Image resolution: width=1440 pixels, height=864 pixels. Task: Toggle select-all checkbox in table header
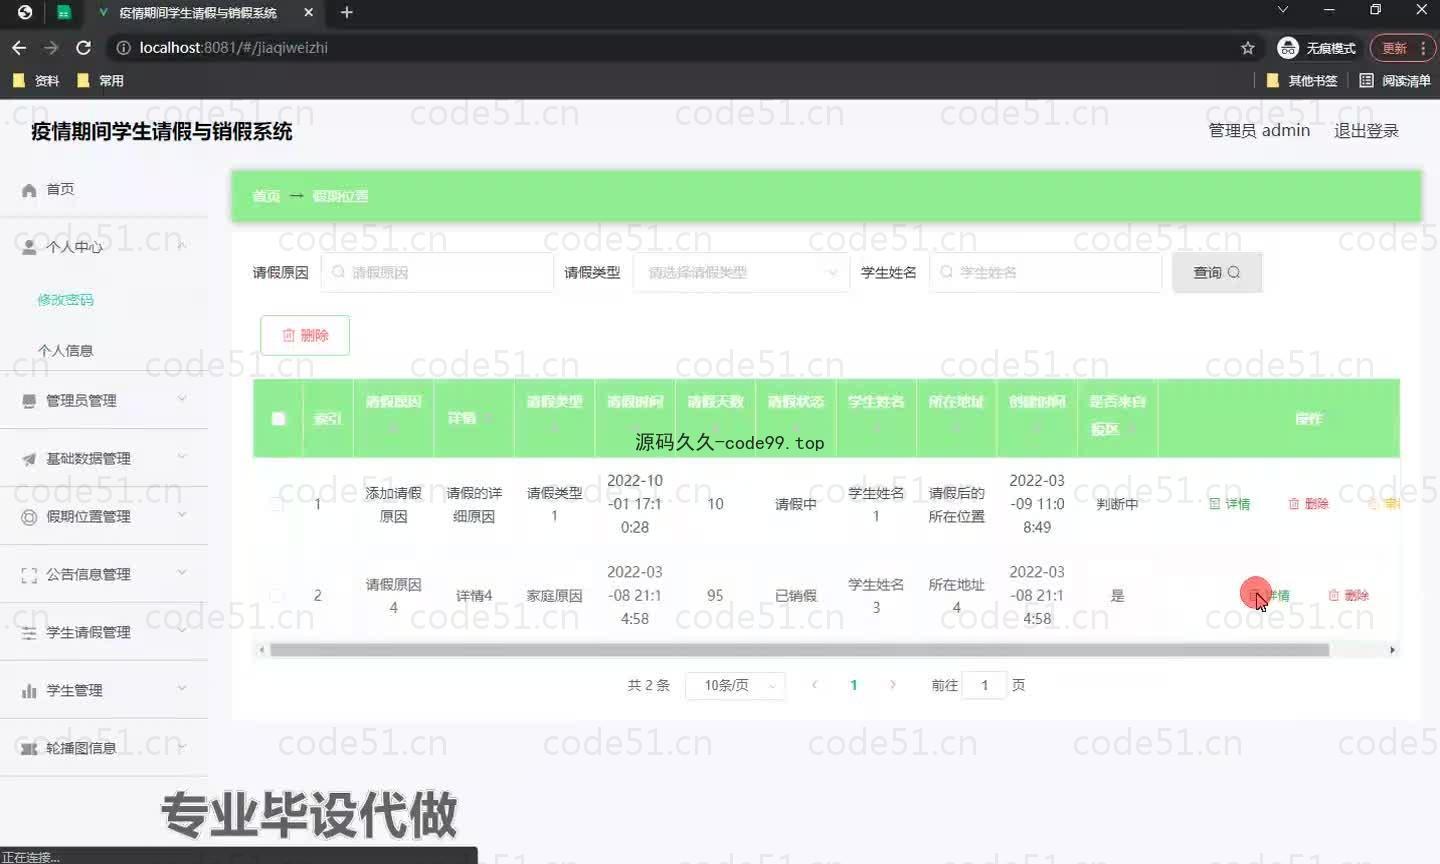pos(278,418)
